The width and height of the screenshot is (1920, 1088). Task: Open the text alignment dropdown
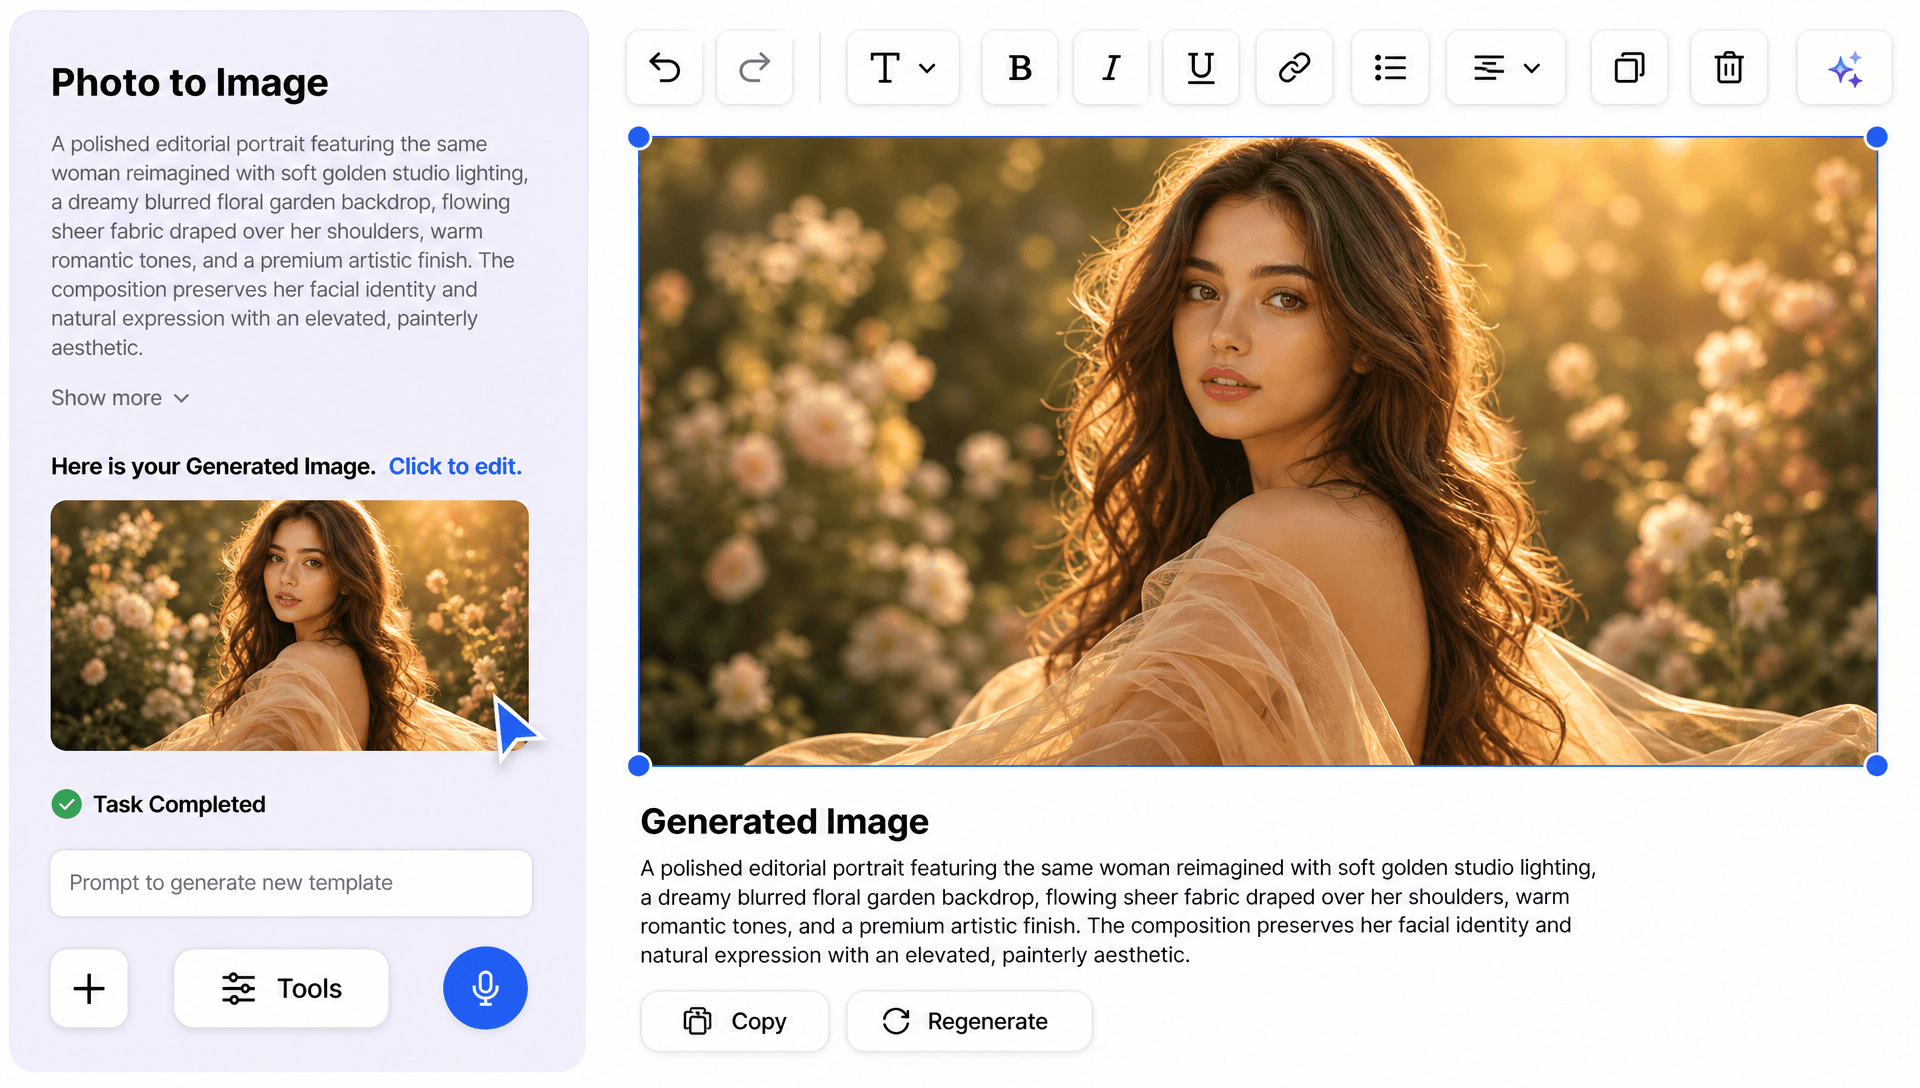(1505, 68)
